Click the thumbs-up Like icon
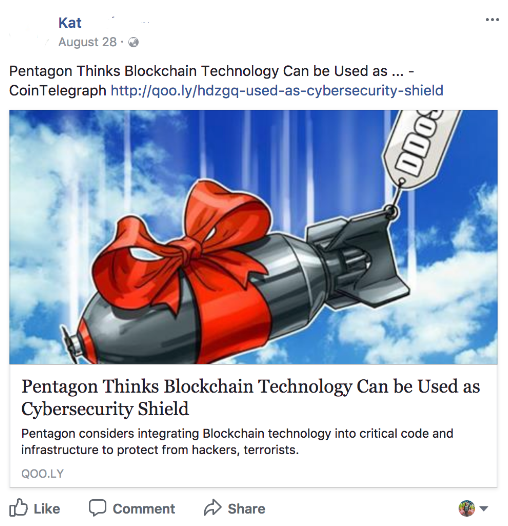The height and width of the screenshot is (526, 508). pos(18,507)
